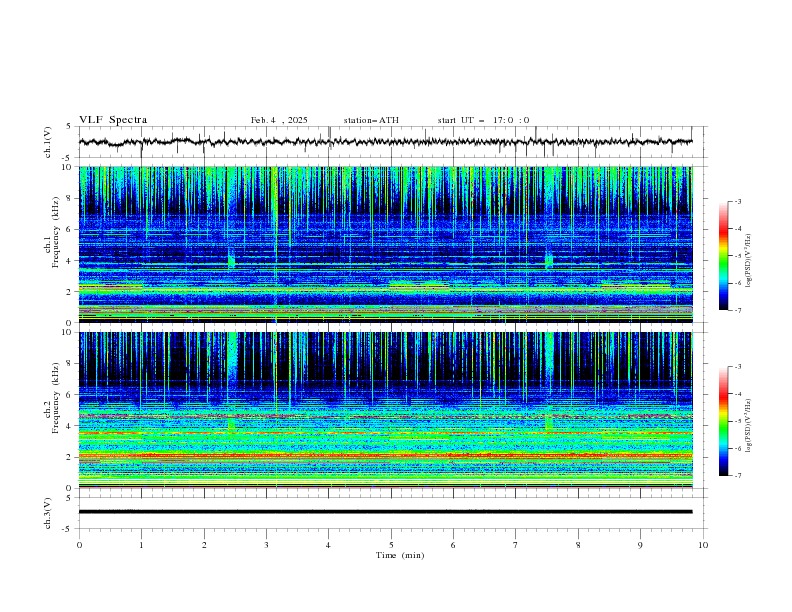Image resolution: width=792 pixels, height=612 pixels.
Task: Click the "10" kHz tick on ch.1 spectrogram
Action: coord(68,167)
